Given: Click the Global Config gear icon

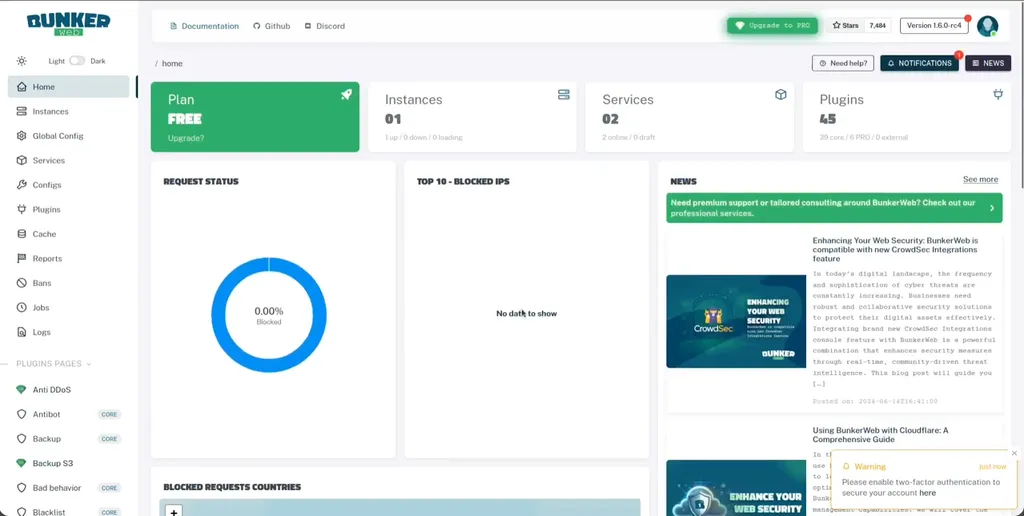Looking at the screenshot, I should [22, 136].
